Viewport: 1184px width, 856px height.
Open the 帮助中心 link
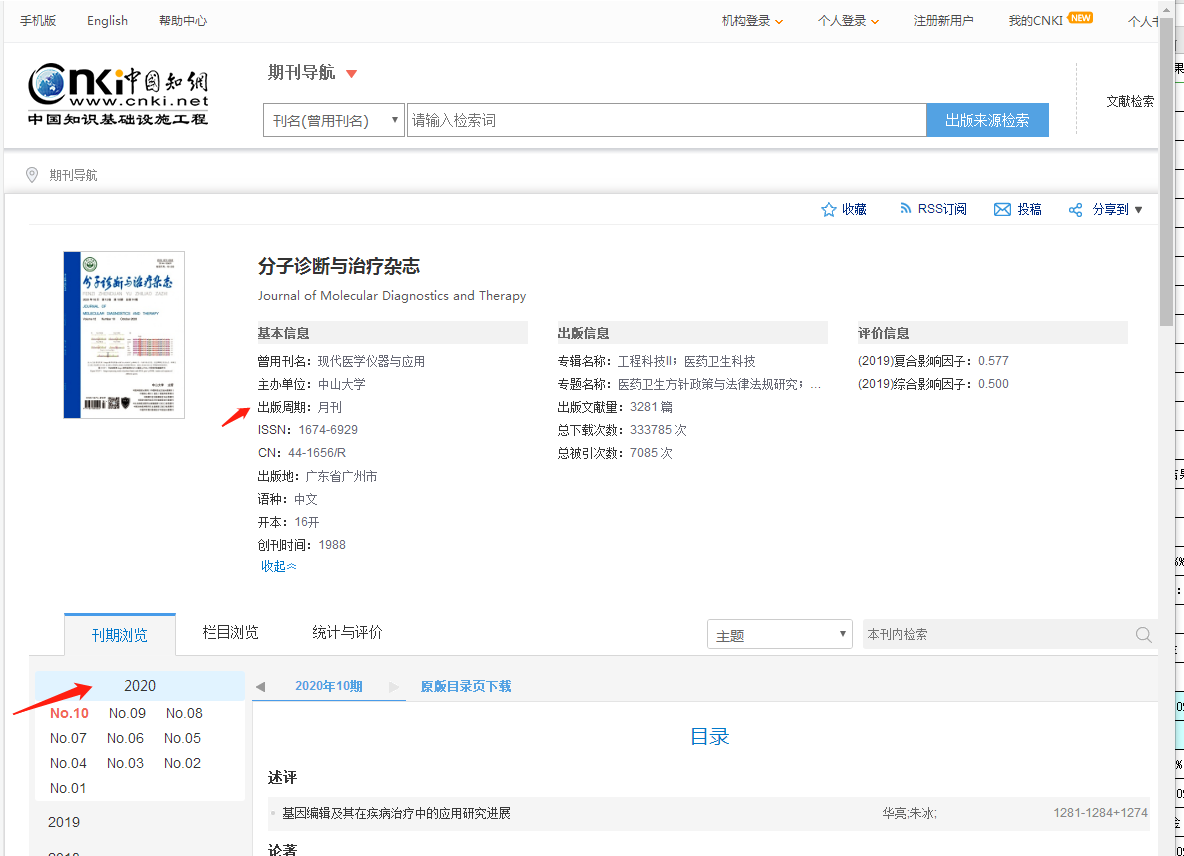point(183,21)
